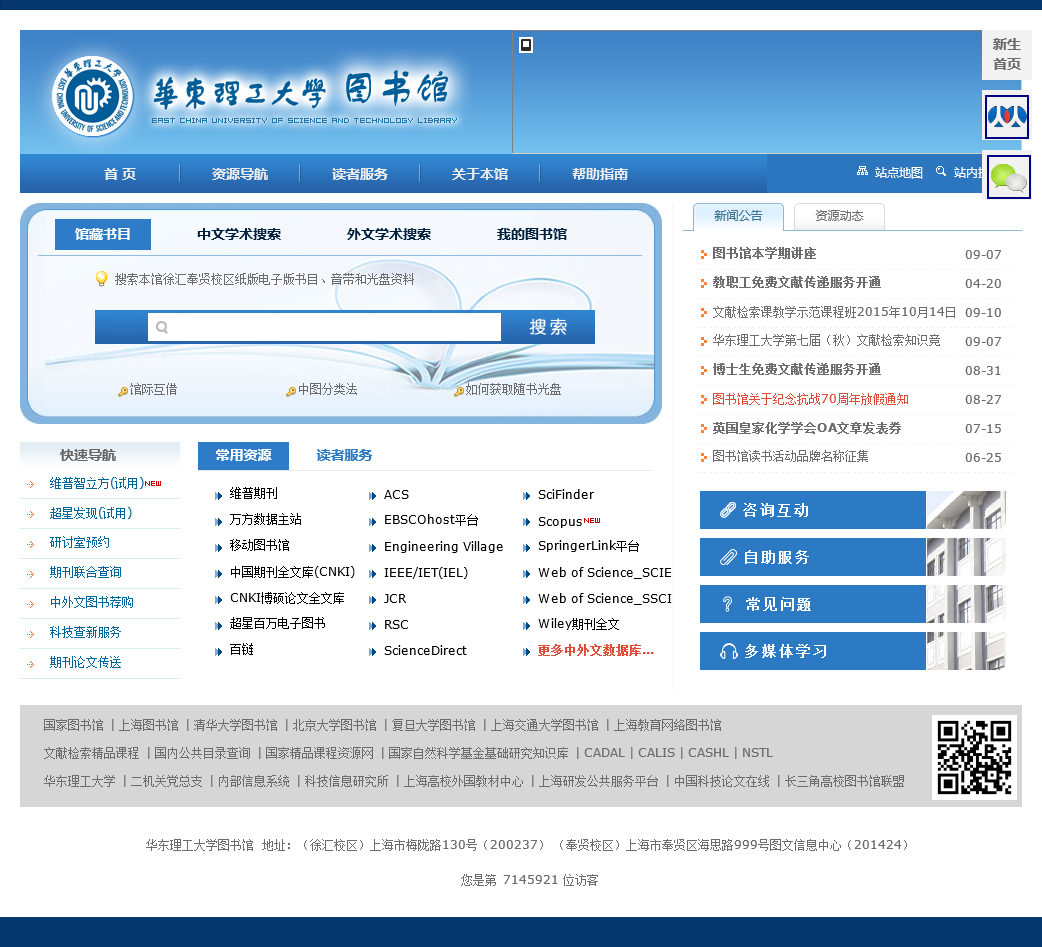
Task: Open the 首页 navigation menu
Action: [x=120, y=174]
